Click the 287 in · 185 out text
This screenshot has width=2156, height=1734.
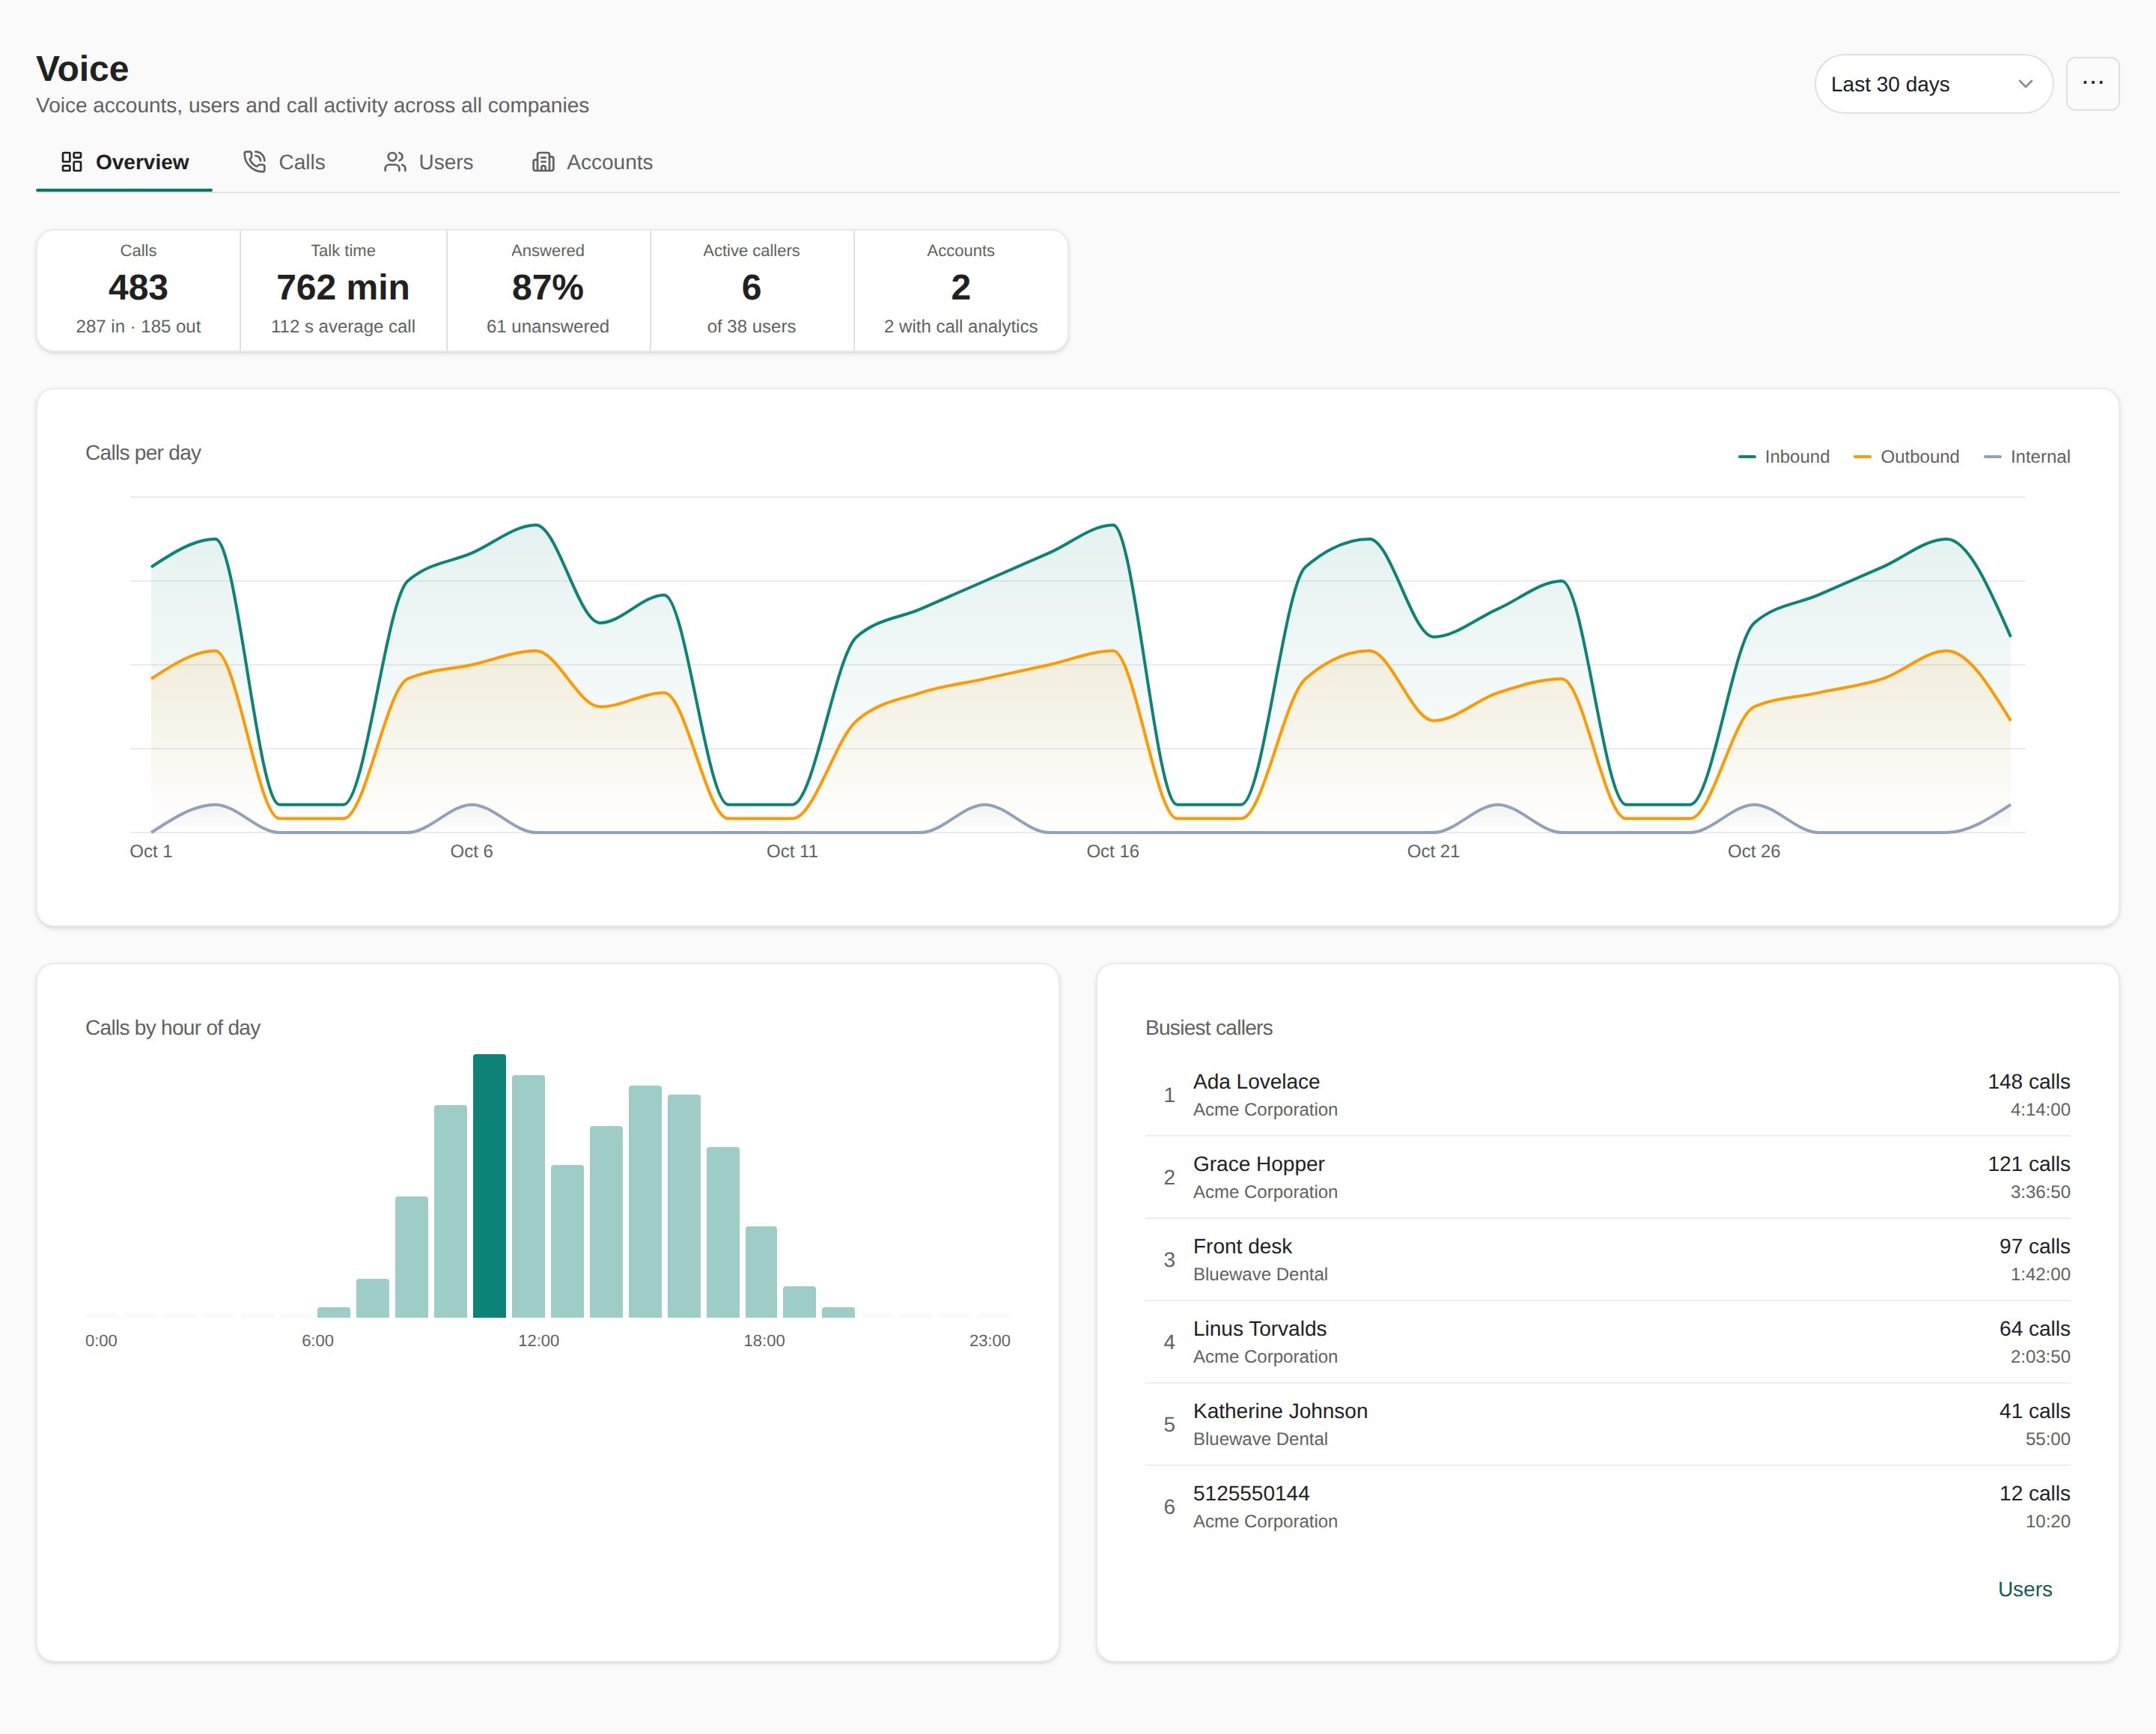tap(138, 326)
